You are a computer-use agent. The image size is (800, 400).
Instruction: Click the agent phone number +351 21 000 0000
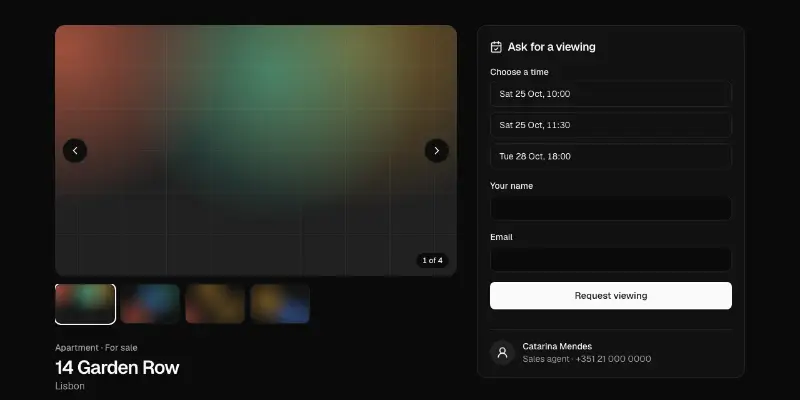coord(613,359)
